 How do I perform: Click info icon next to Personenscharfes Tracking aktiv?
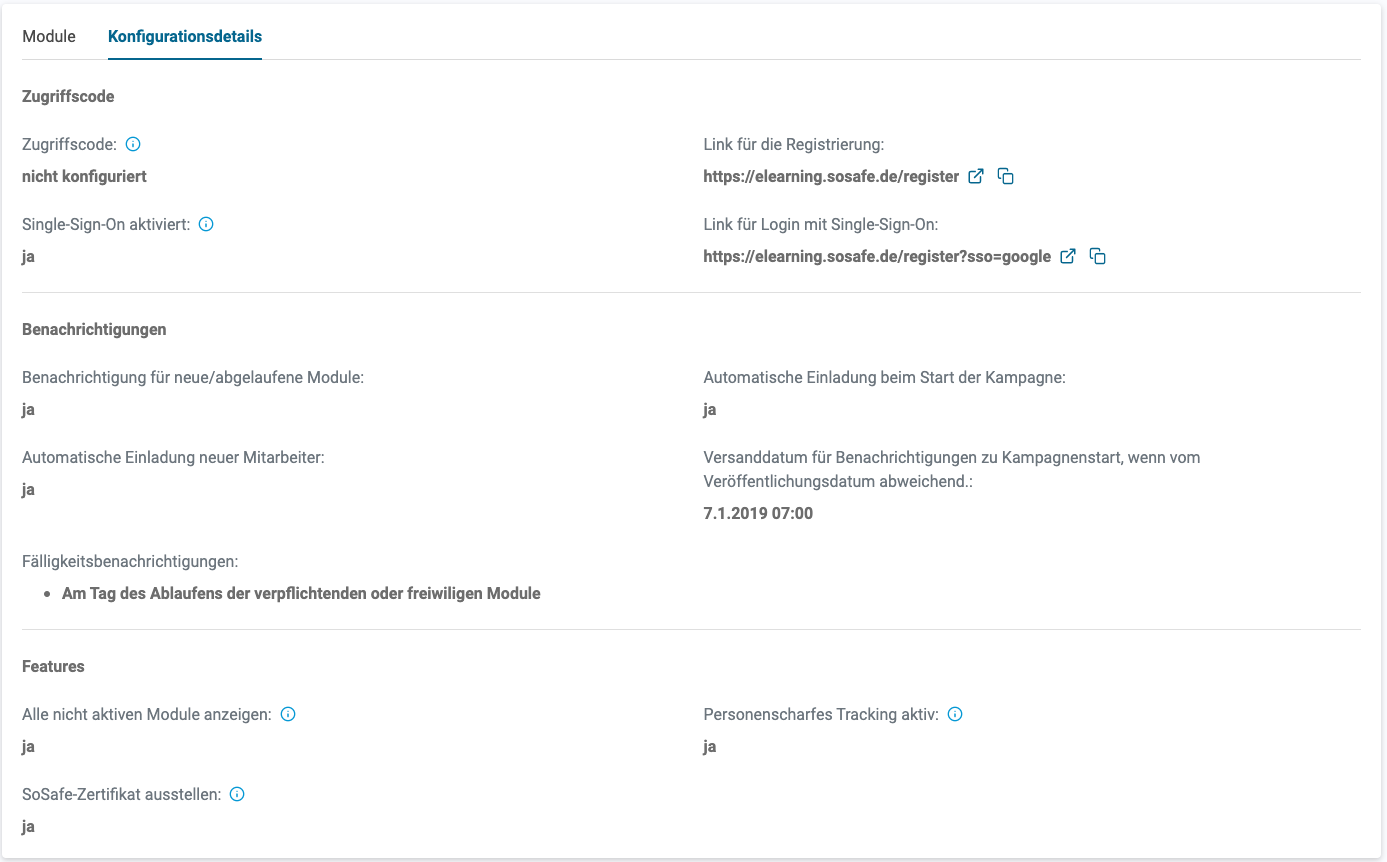click(955, 714)
